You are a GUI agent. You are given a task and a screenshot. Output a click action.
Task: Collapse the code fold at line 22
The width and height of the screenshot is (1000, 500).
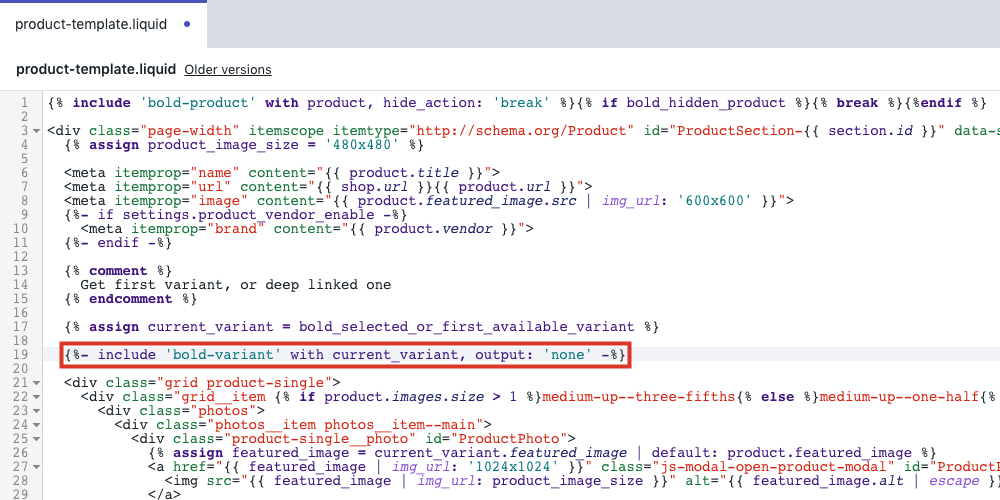[36, 397]
